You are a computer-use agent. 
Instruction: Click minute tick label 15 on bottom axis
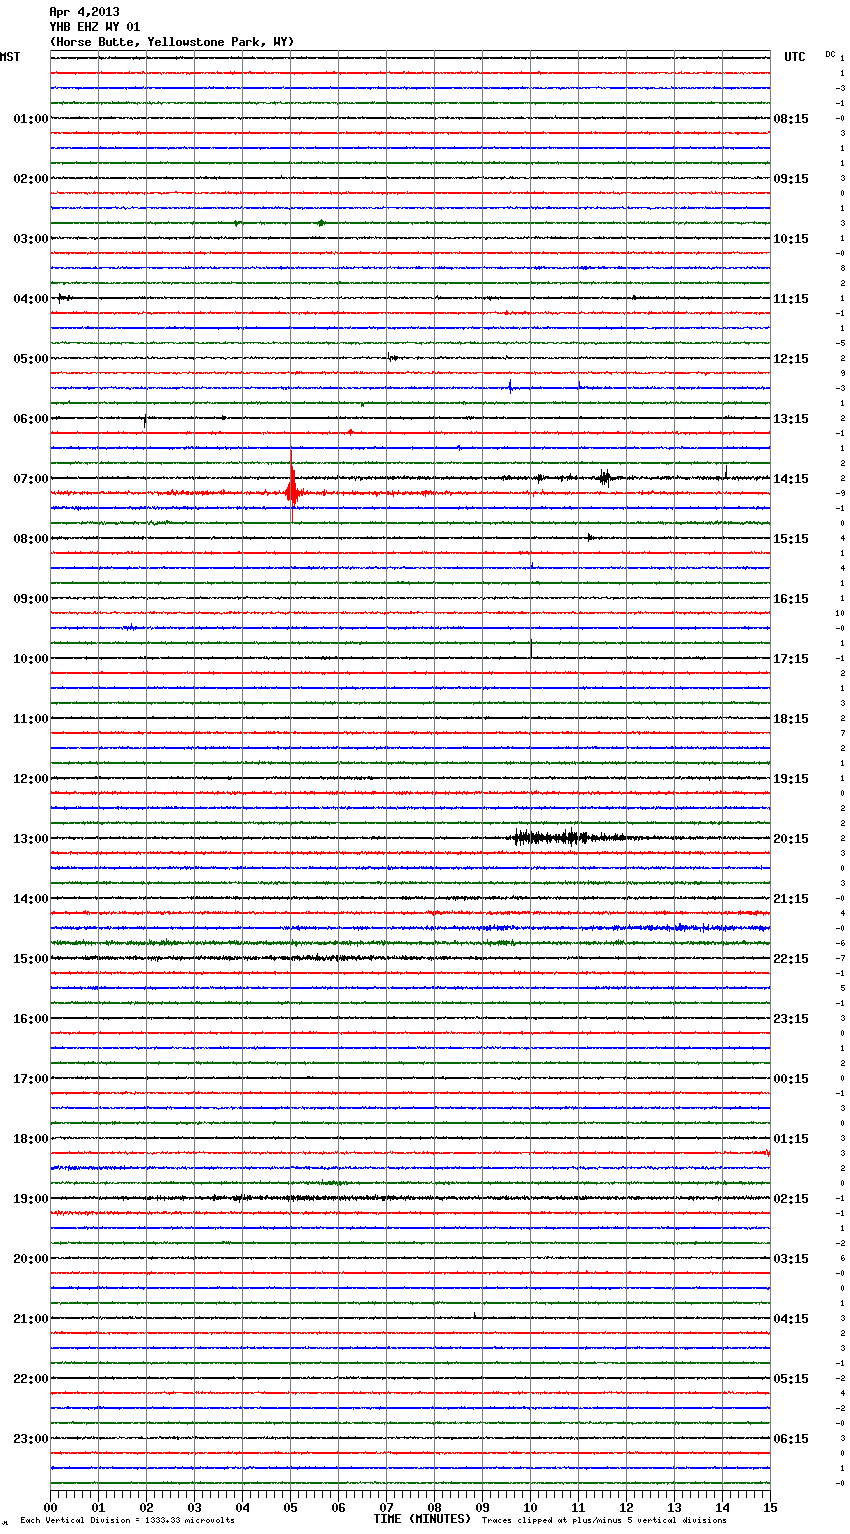[770, 1507]
